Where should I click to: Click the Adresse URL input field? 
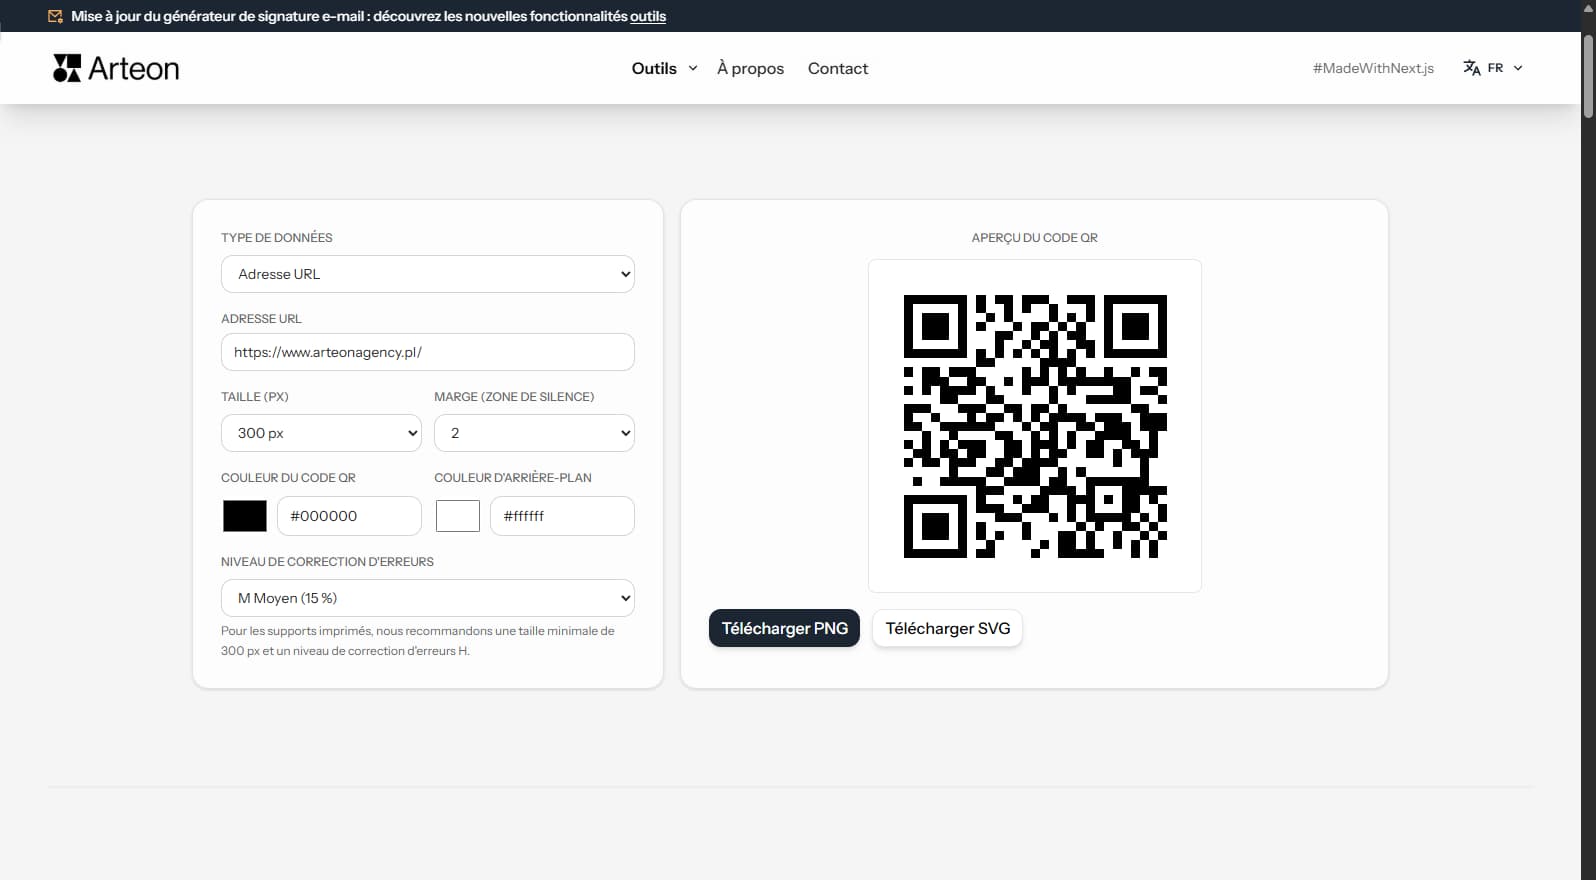point(428,352)
